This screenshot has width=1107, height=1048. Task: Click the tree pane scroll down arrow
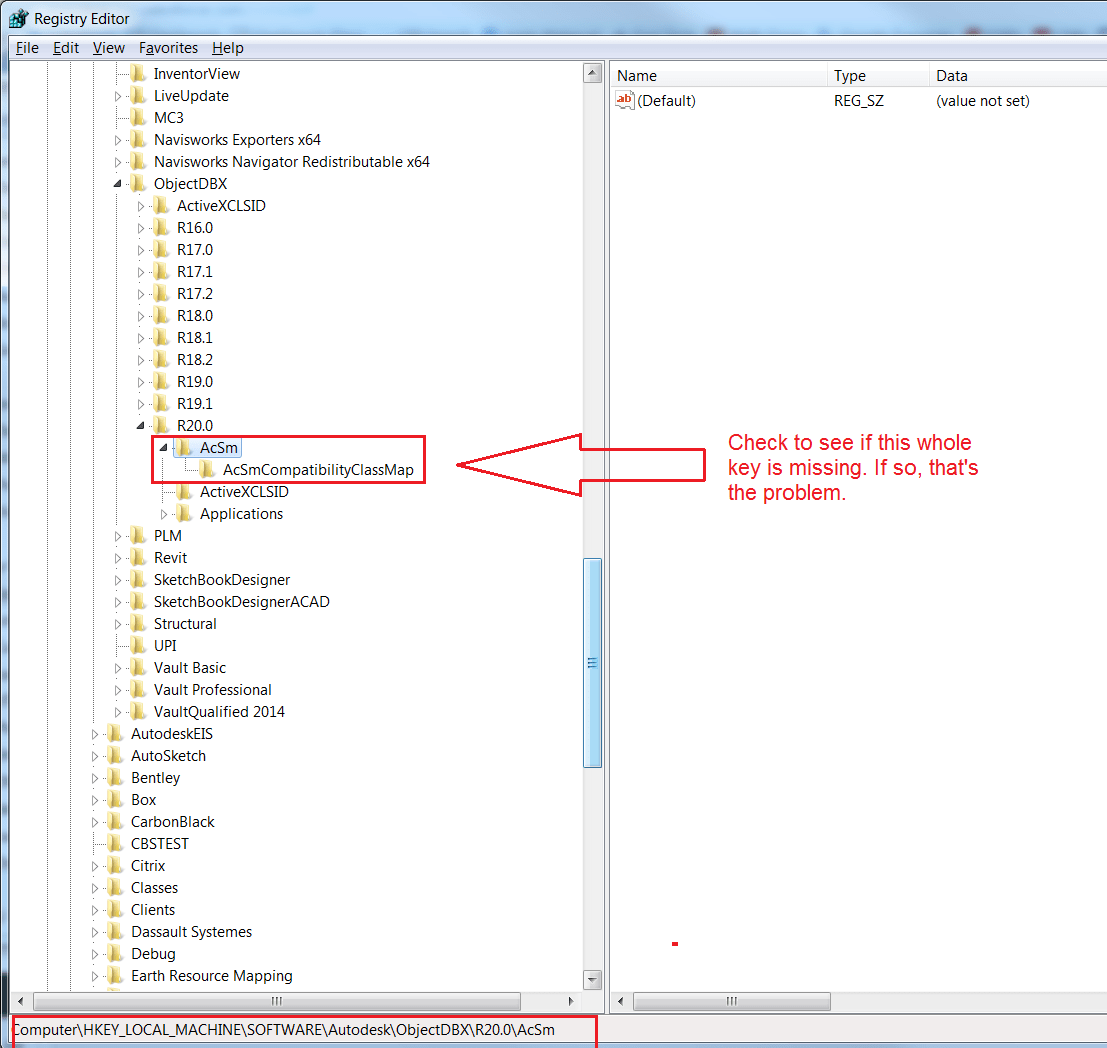click(592, 979)
